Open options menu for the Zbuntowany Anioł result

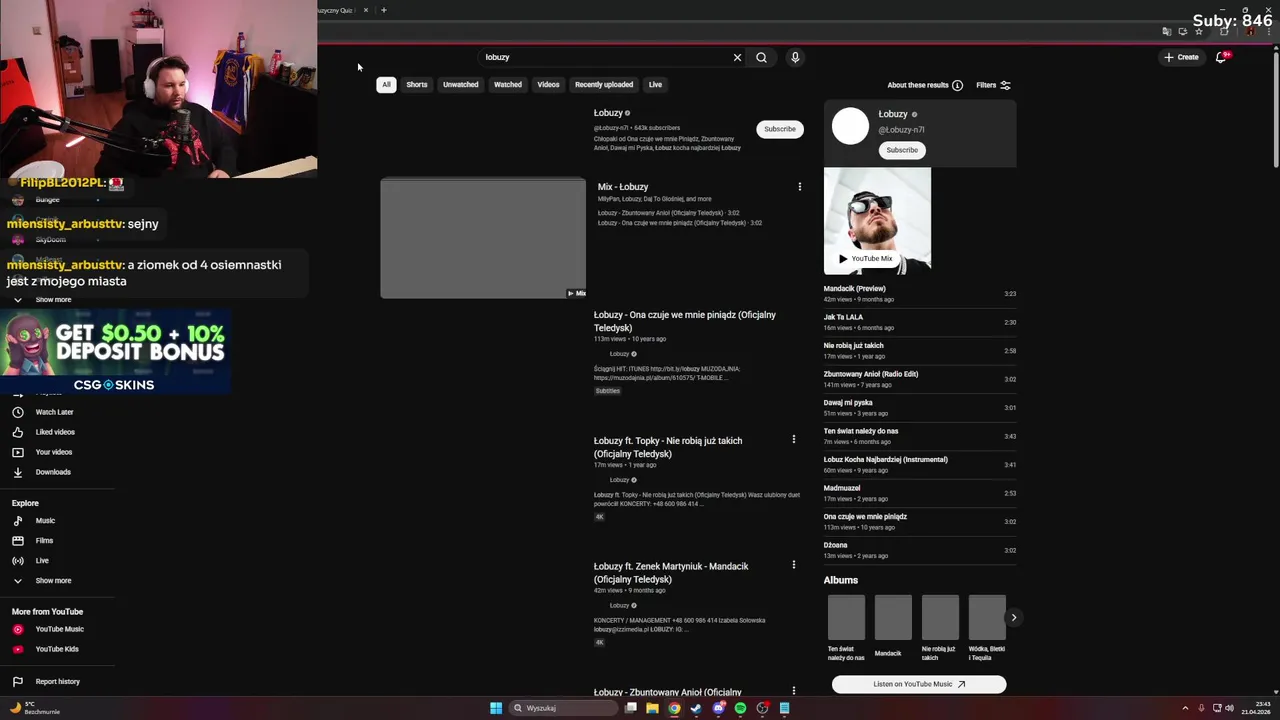pos(794,690)
